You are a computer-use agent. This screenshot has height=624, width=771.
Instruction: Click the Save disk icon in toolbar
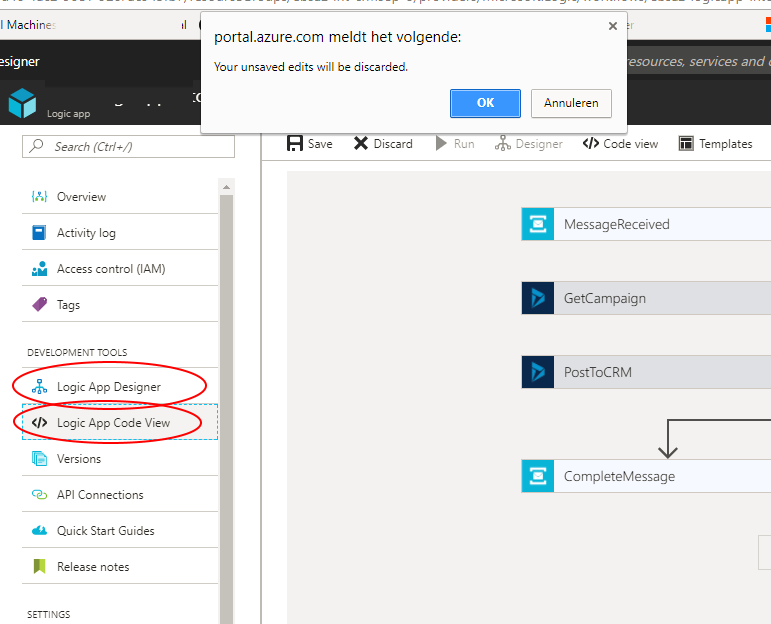click(295, 144)
